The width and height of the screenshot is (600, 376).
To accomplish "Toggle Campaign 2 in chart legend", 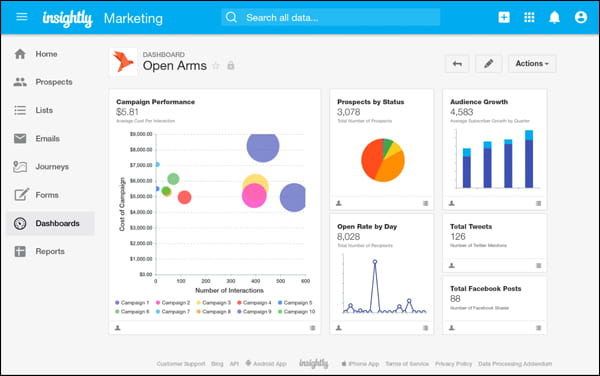I will coord(173,303).
